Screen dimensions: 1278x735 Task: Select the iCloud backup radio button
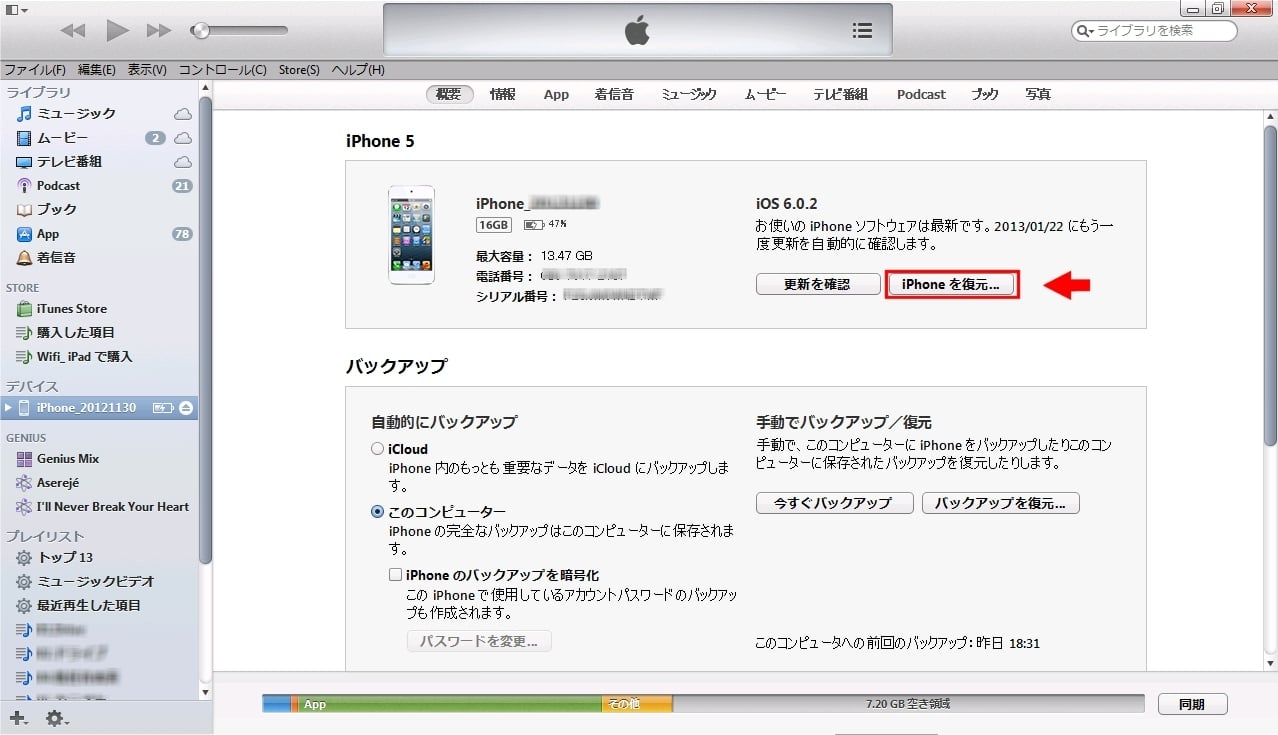click(377, 448)
